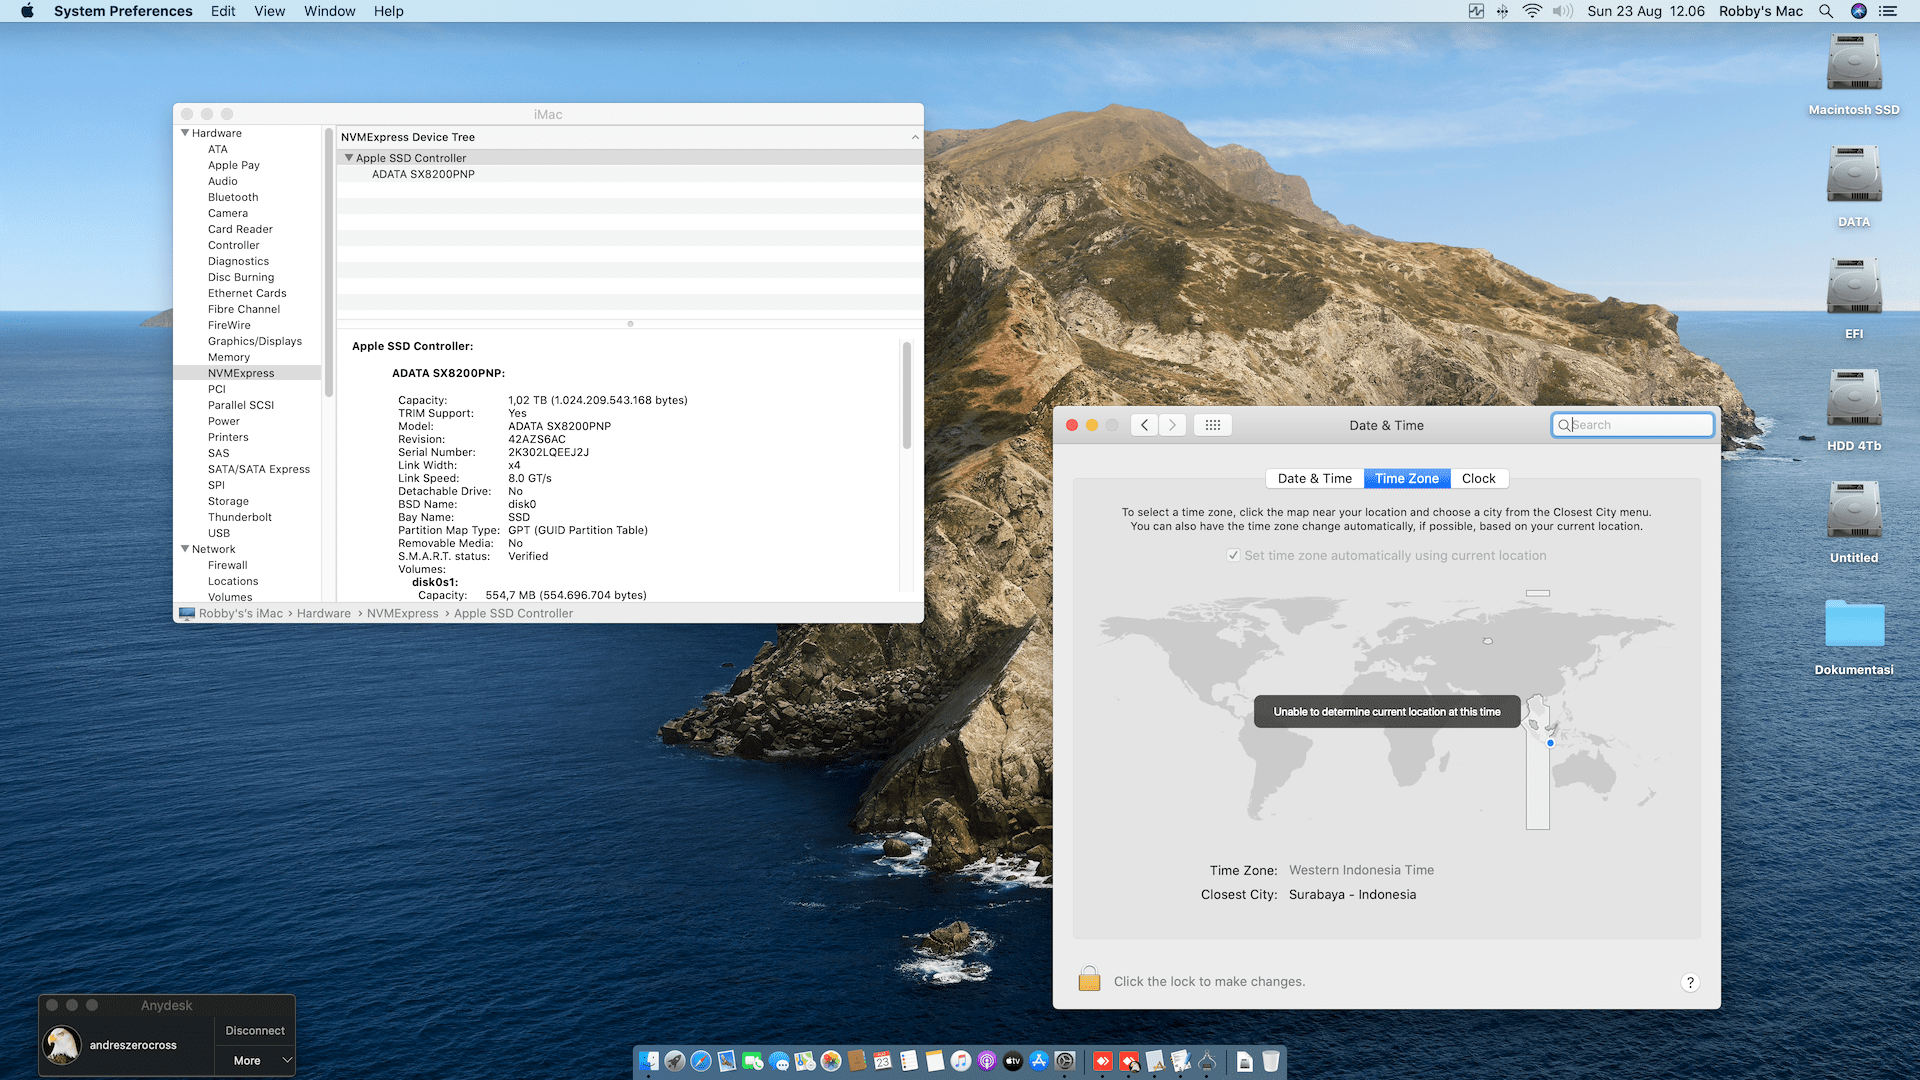
Task: Click the System Information detail scrollbar
Action: pyautogui.click(x=907, y=396)
